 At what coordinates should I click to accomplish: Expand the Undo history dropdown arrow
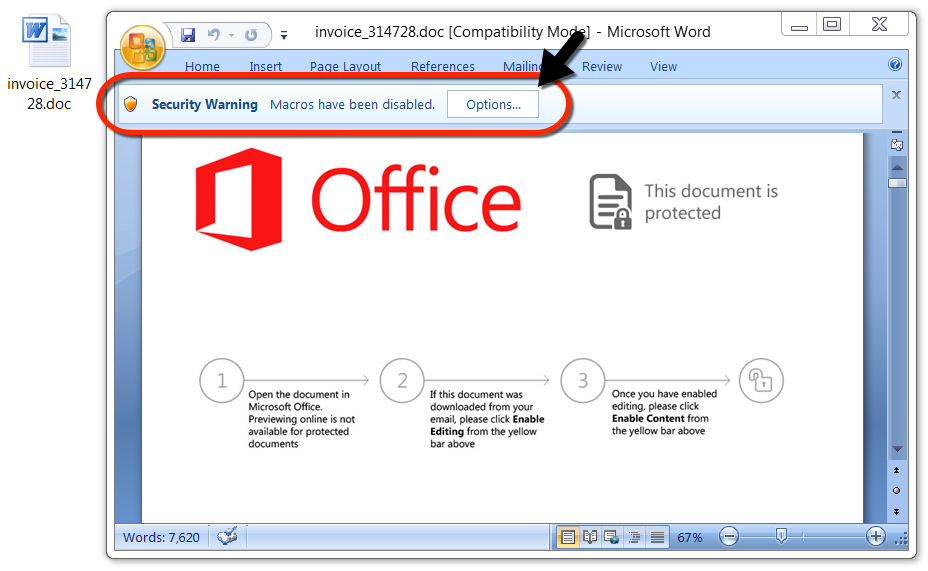coord(231,36)
